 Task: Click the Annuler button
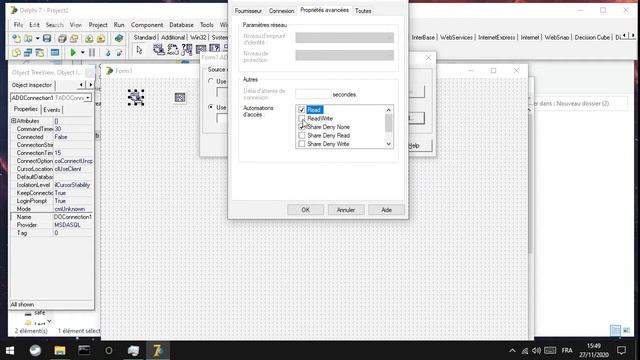(346, 210)
